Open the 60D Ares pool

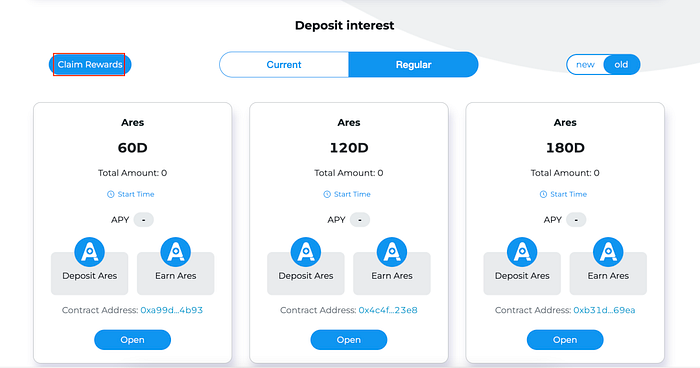pos(133,340)
